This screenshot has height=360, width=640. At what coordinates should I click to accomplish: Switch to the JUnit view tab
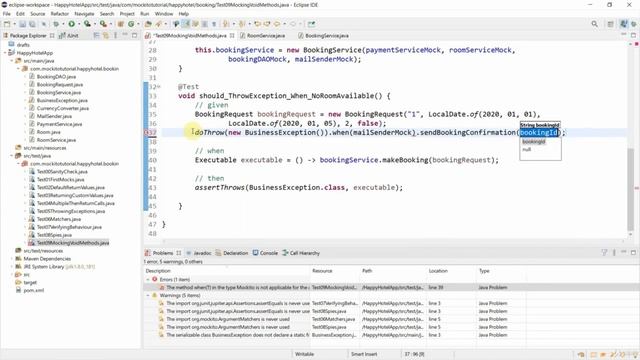pyautogui.click(x=69, y=36)
